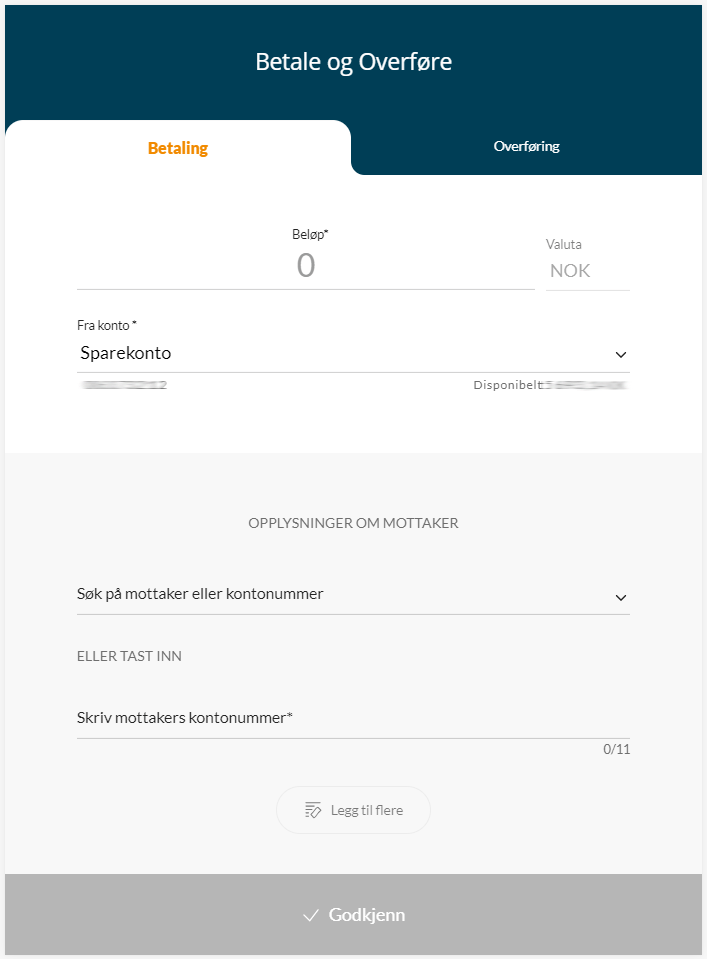Click the chevron arrow next to Sparekonto

click(621, 355)
